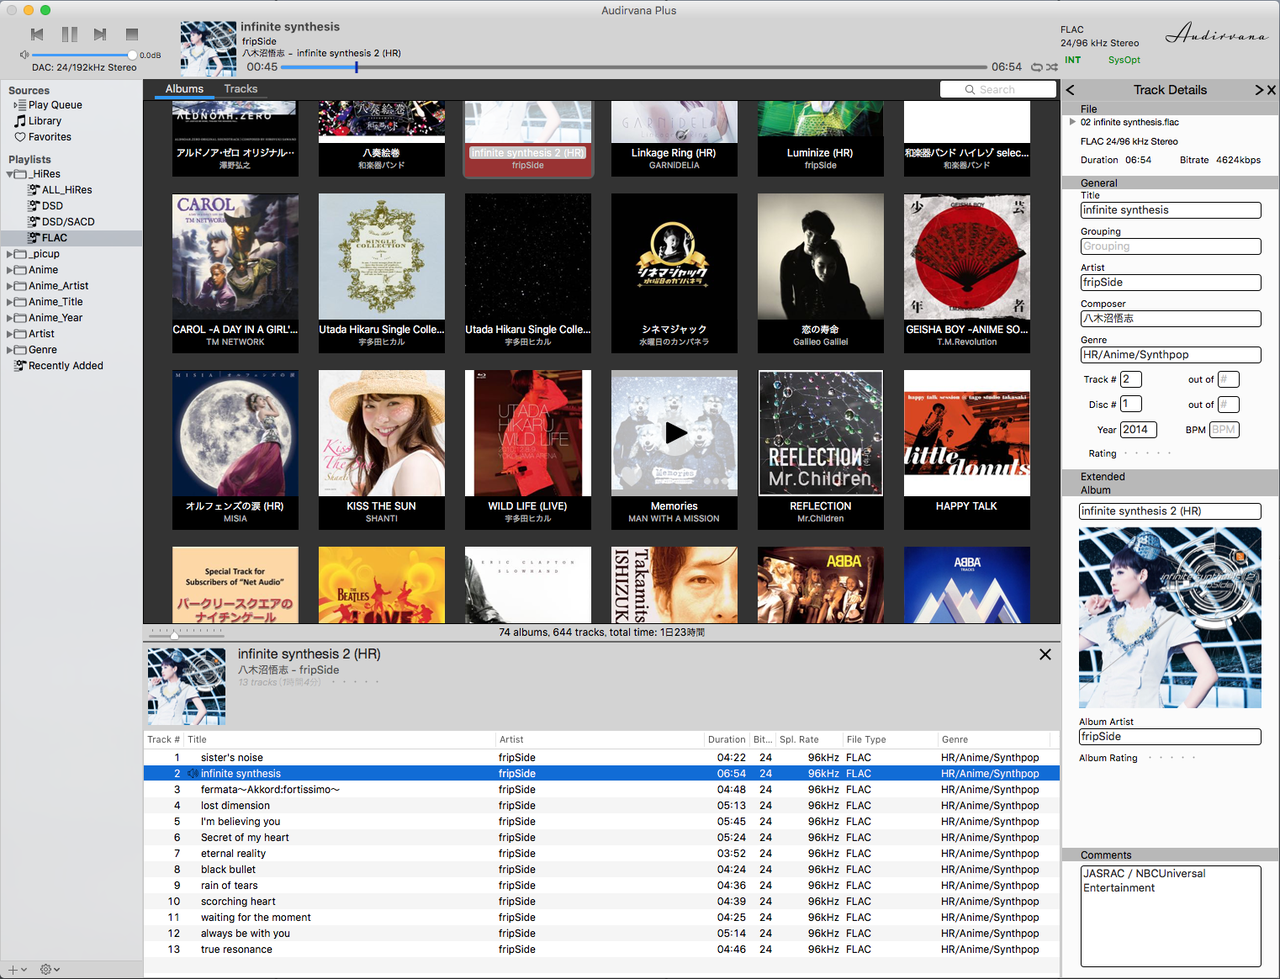Edit the Album Artist field
This screenshot has height=979, width=1280.
coord(1170,736)
